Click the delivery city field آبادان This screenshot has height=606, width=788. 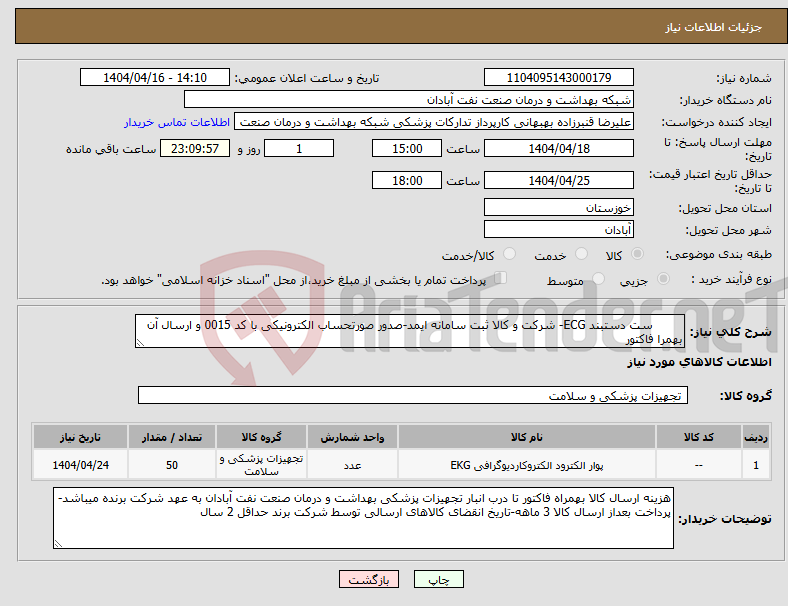(559, 229)
